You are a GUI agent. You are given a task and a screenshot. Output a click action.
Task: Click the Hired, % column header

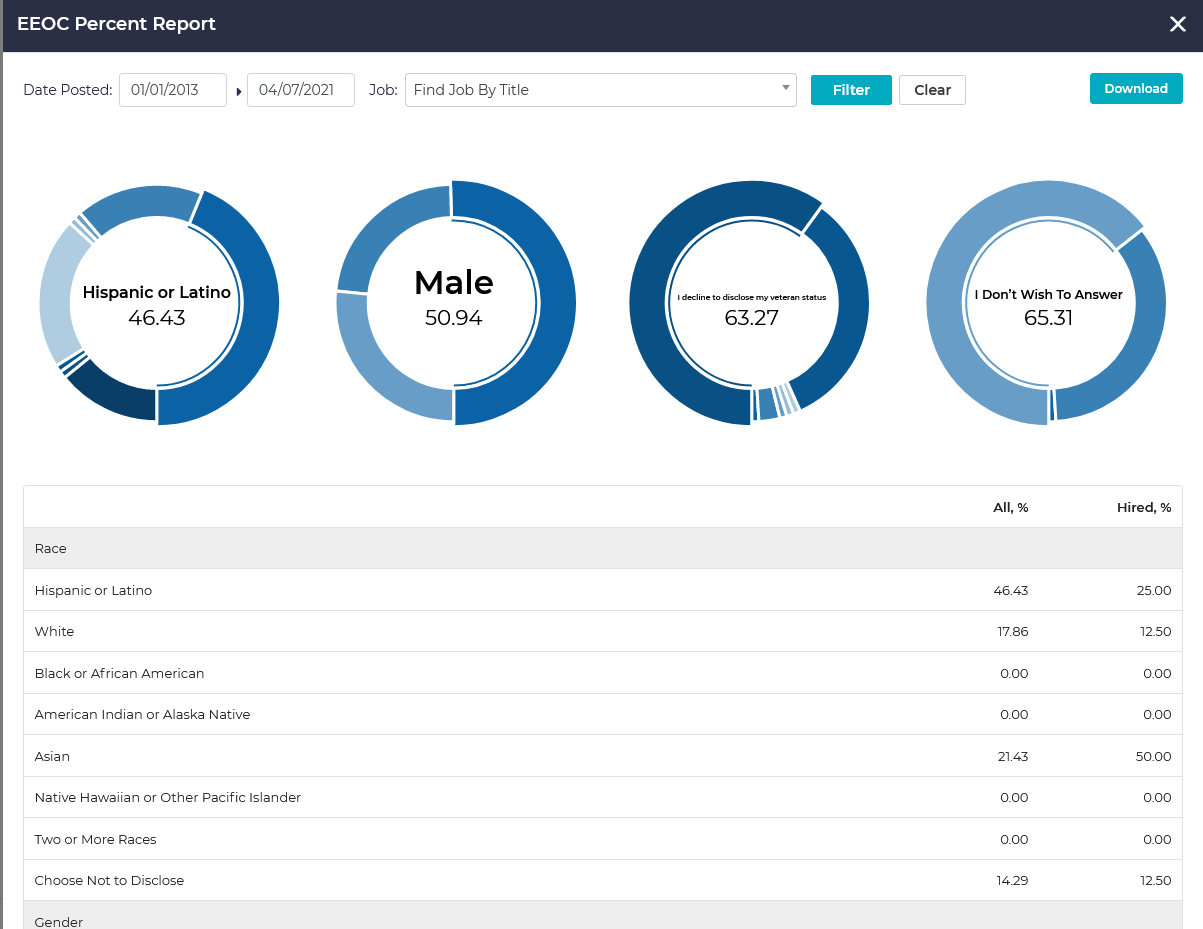1143,507
